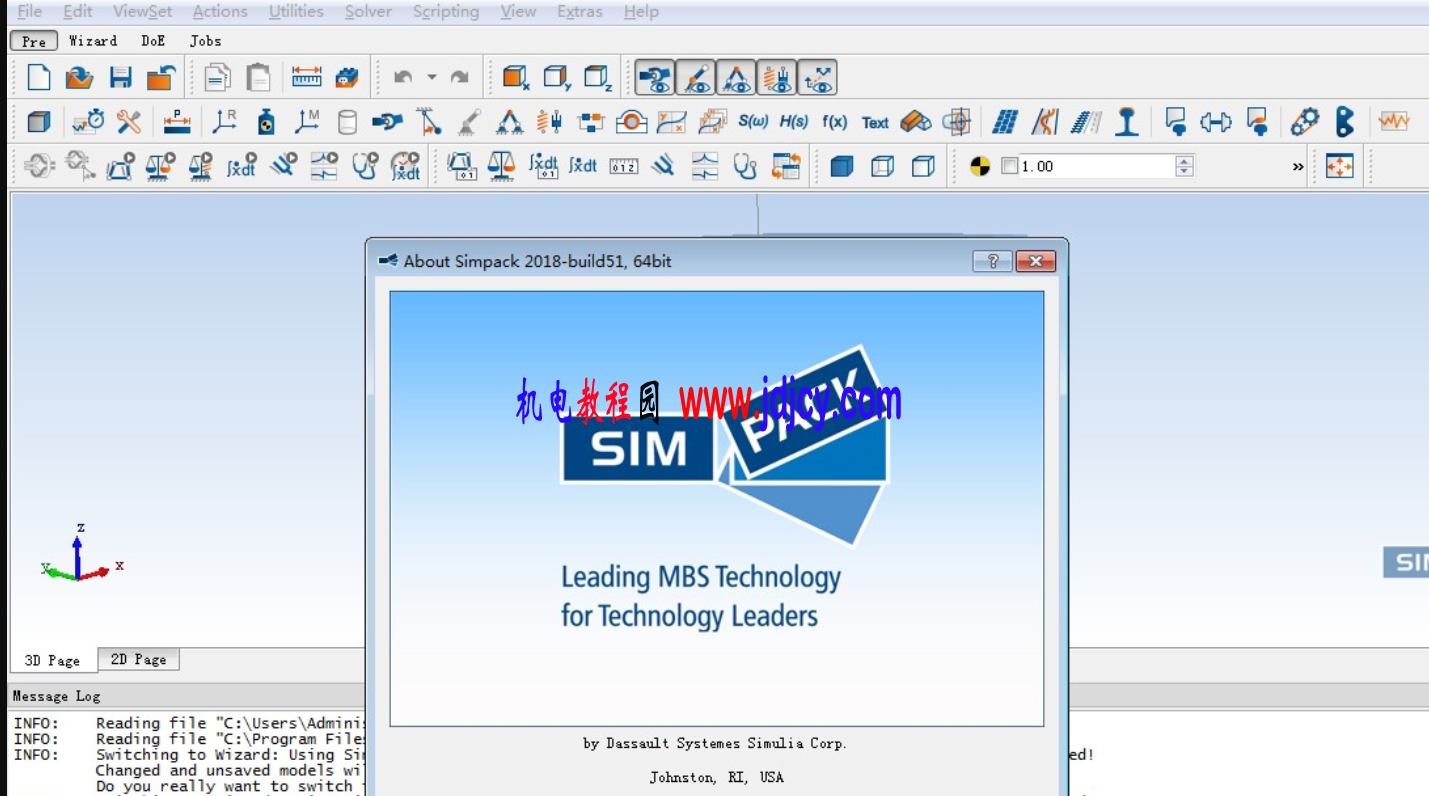This screenshot has width=1429, height=796.
Task: Create a reference frame R icon
Action: click(225, 122)
